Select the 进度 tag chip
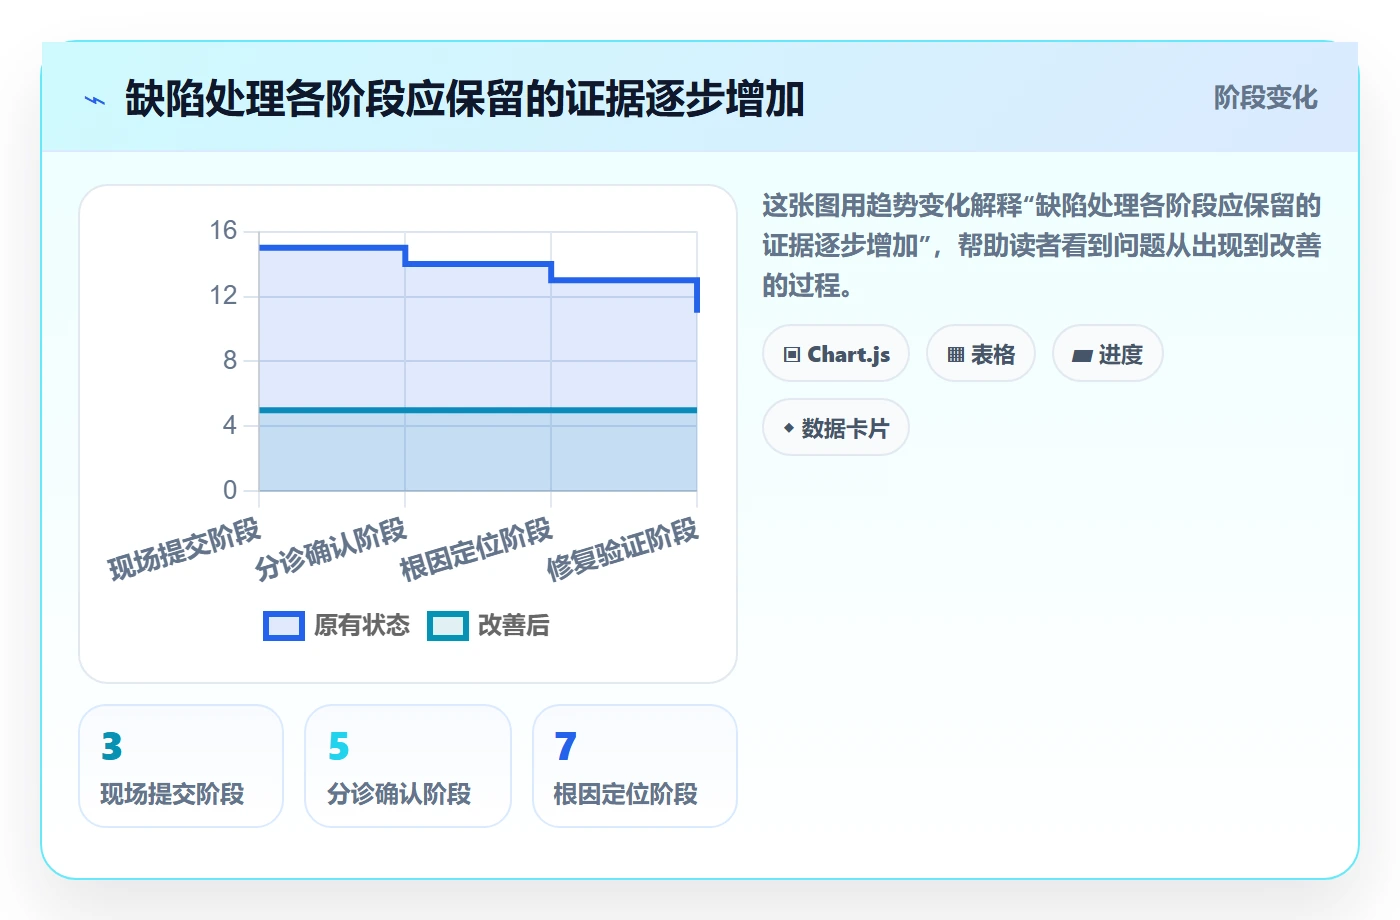Image resolution: width=1400 pixels, height=920 pixels. (x=1108, y=354)
